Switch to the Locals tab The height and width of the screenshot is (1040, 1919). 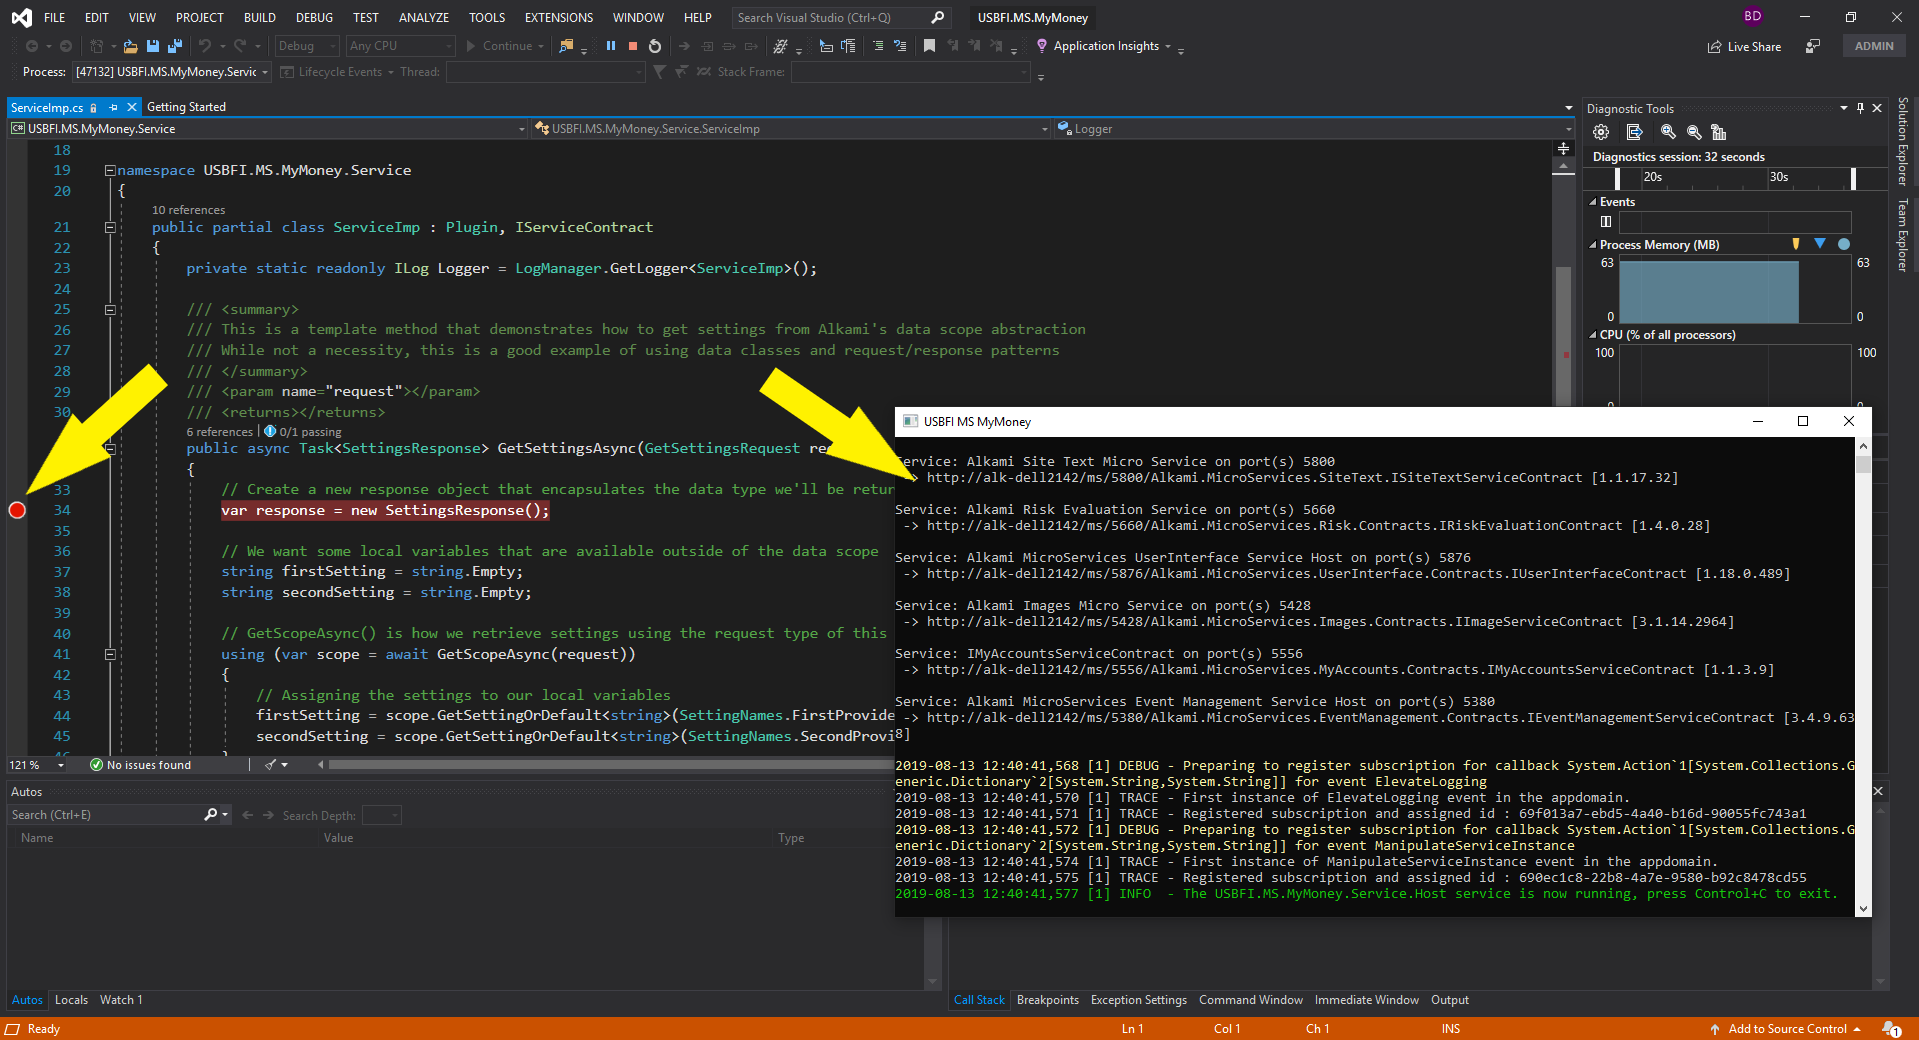[71, 1000]
